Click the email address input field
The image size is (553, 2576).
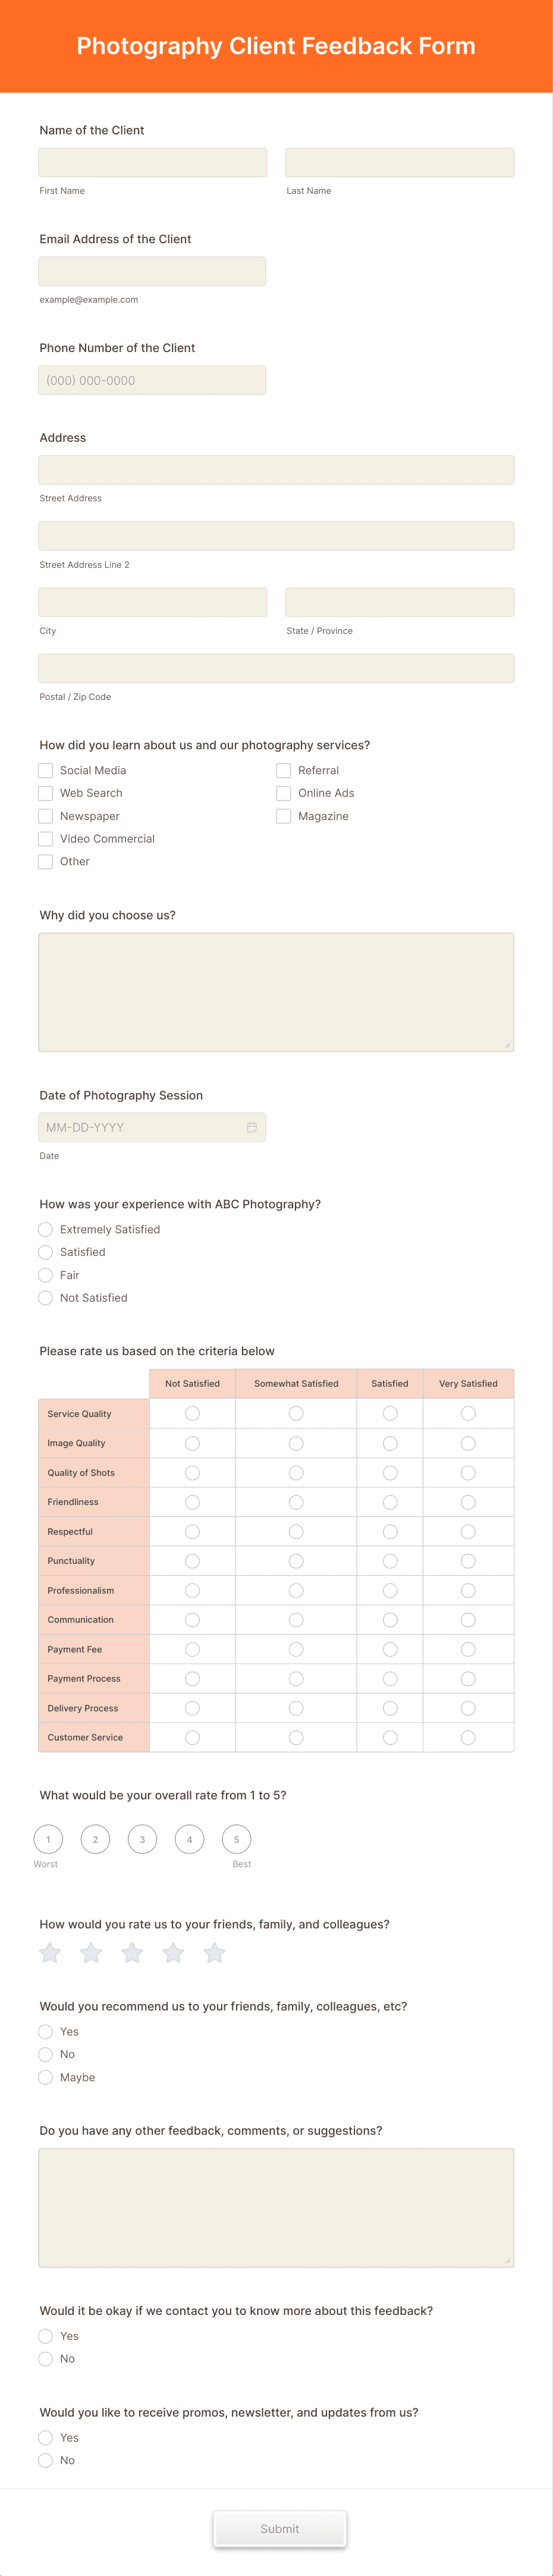tap(152, 270)
